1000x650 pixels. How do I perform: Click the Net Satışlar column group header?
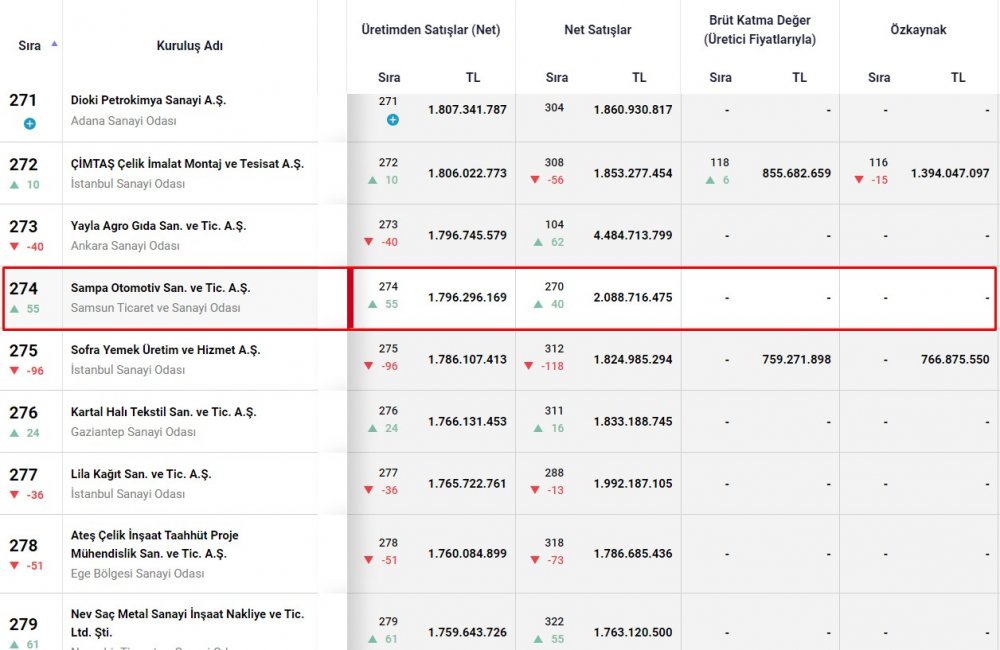click(x=598, y=29)
